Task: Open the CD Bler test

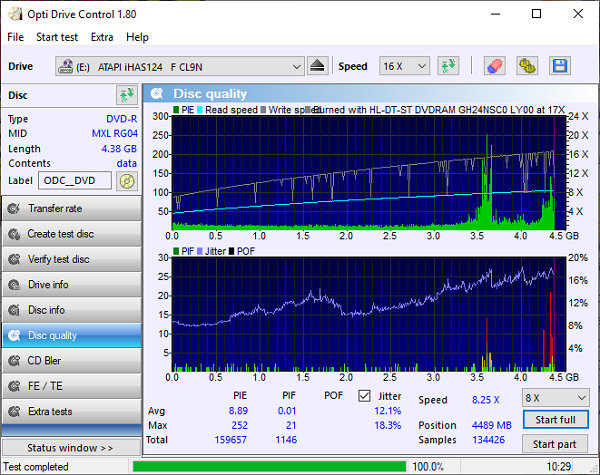Action: (x=71, y=361)
